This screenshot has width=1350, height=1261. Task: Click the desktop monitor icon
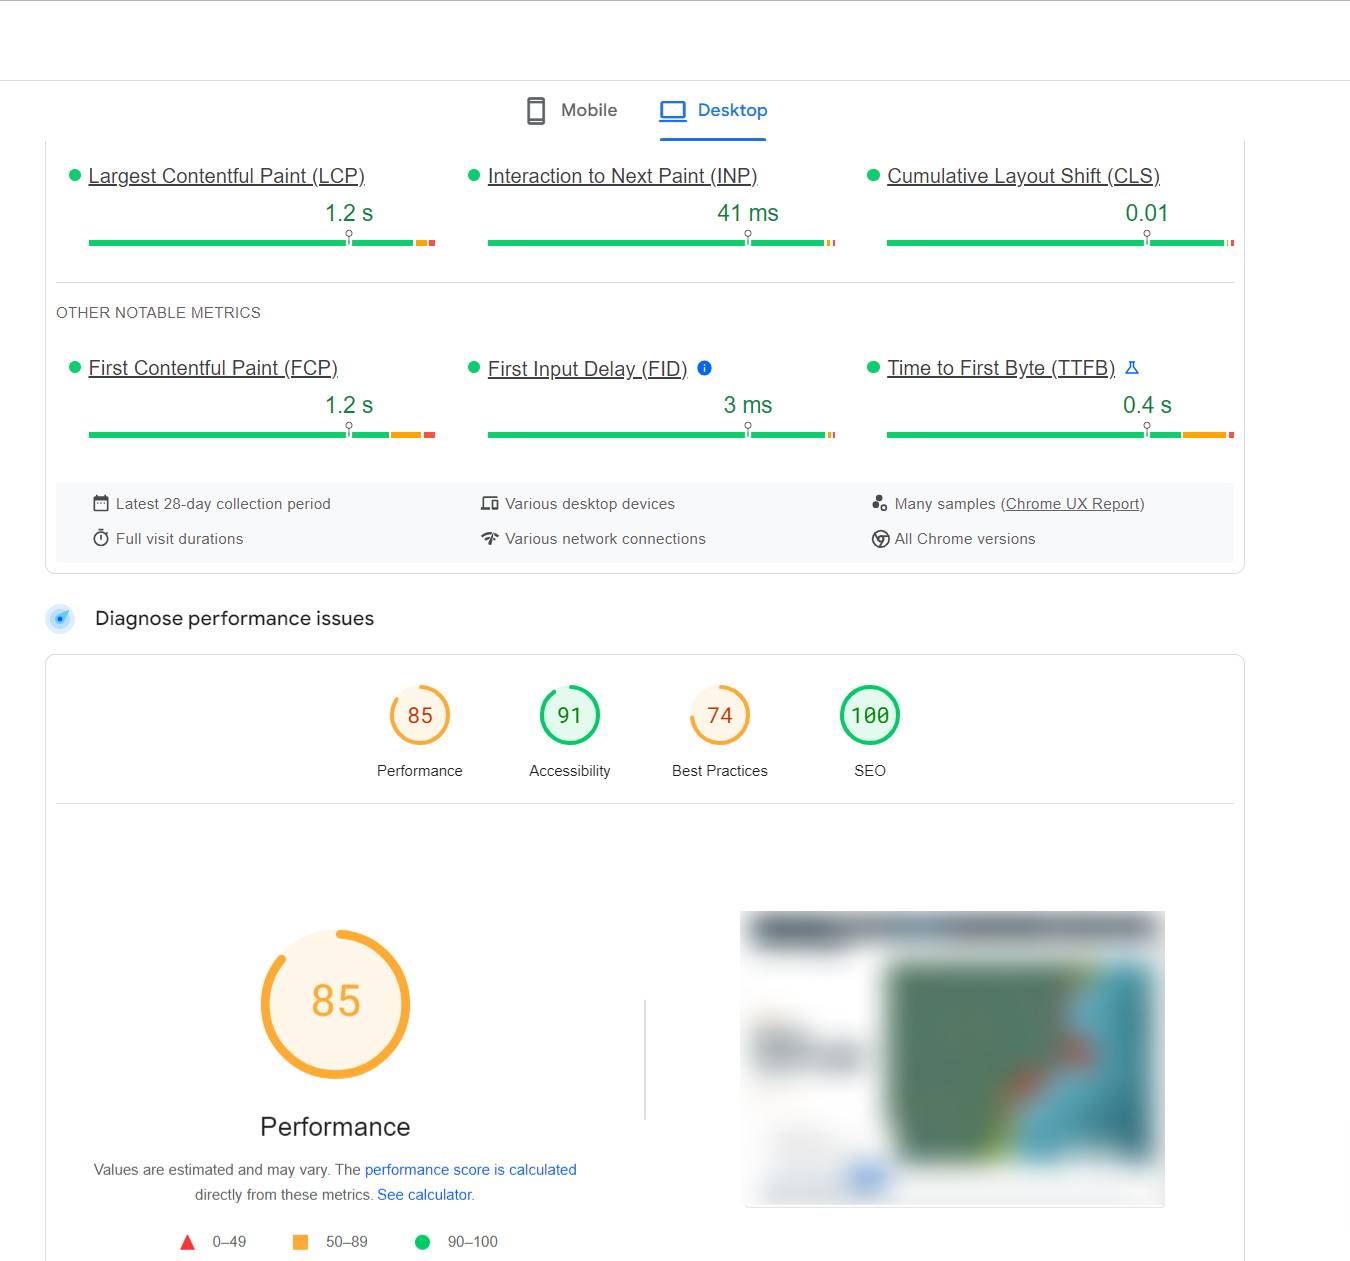(673, 110)
